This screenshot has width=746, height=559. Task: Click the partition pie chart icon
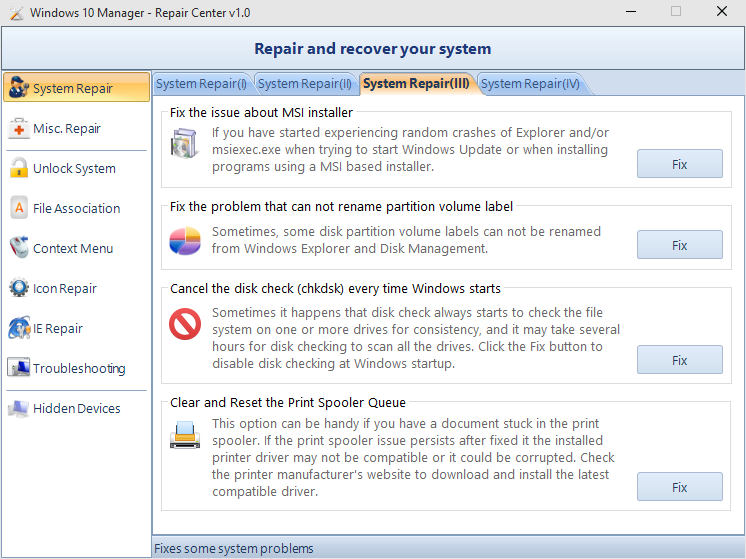185,241
